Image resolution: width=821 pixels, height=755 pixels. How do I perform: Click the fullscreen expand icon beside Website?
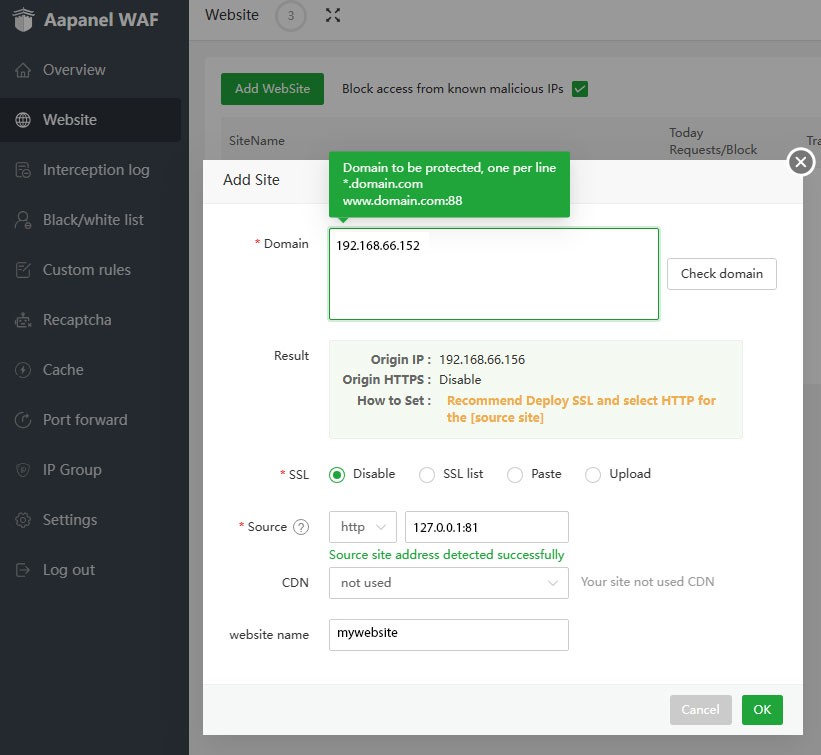[x=333, y=15]
